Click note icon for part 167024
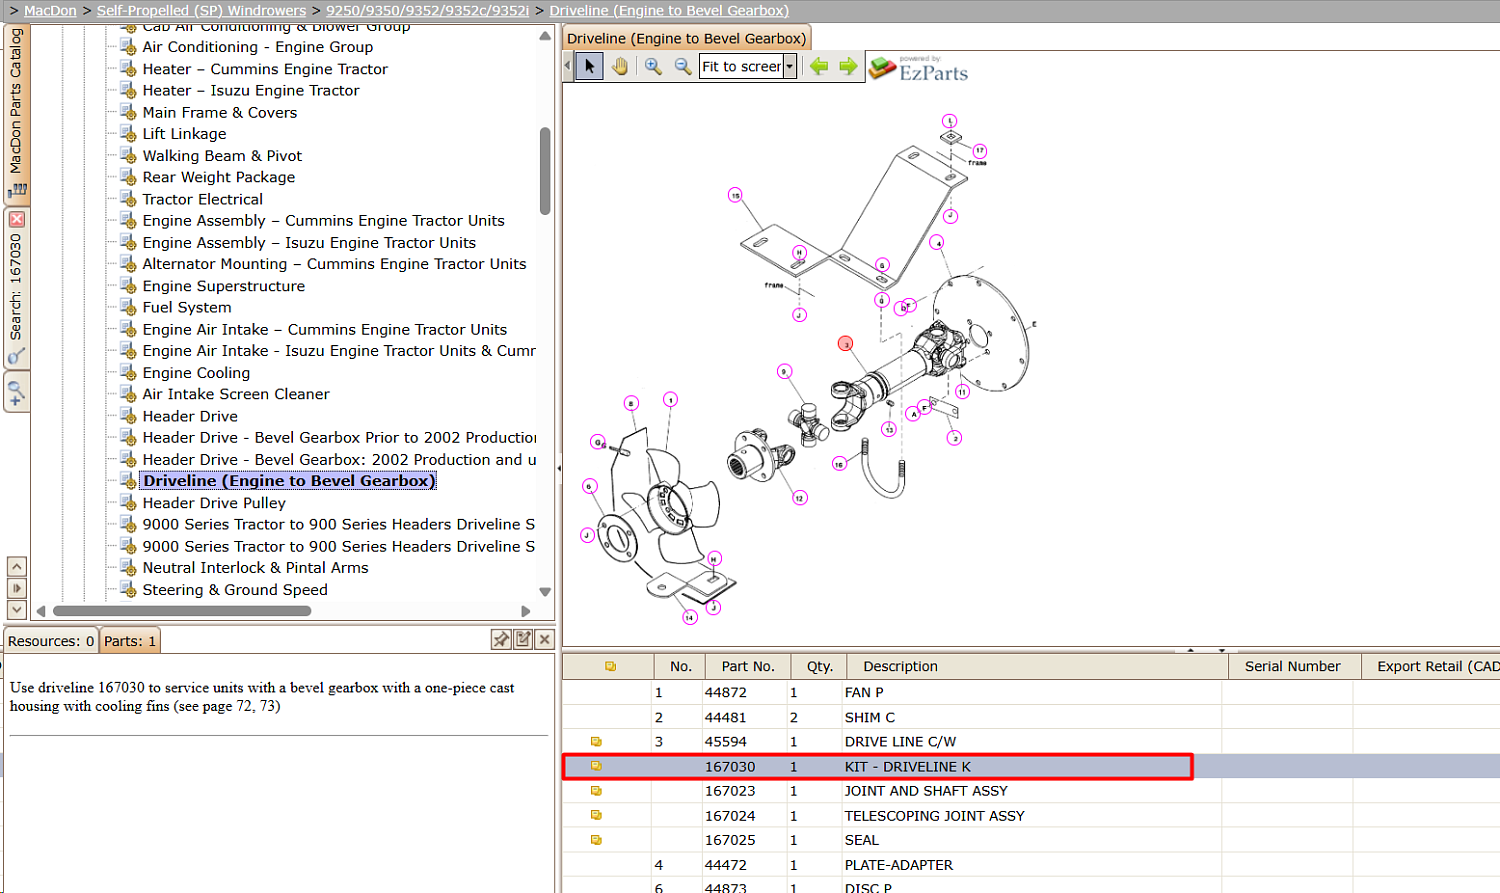 coord(596,816)
